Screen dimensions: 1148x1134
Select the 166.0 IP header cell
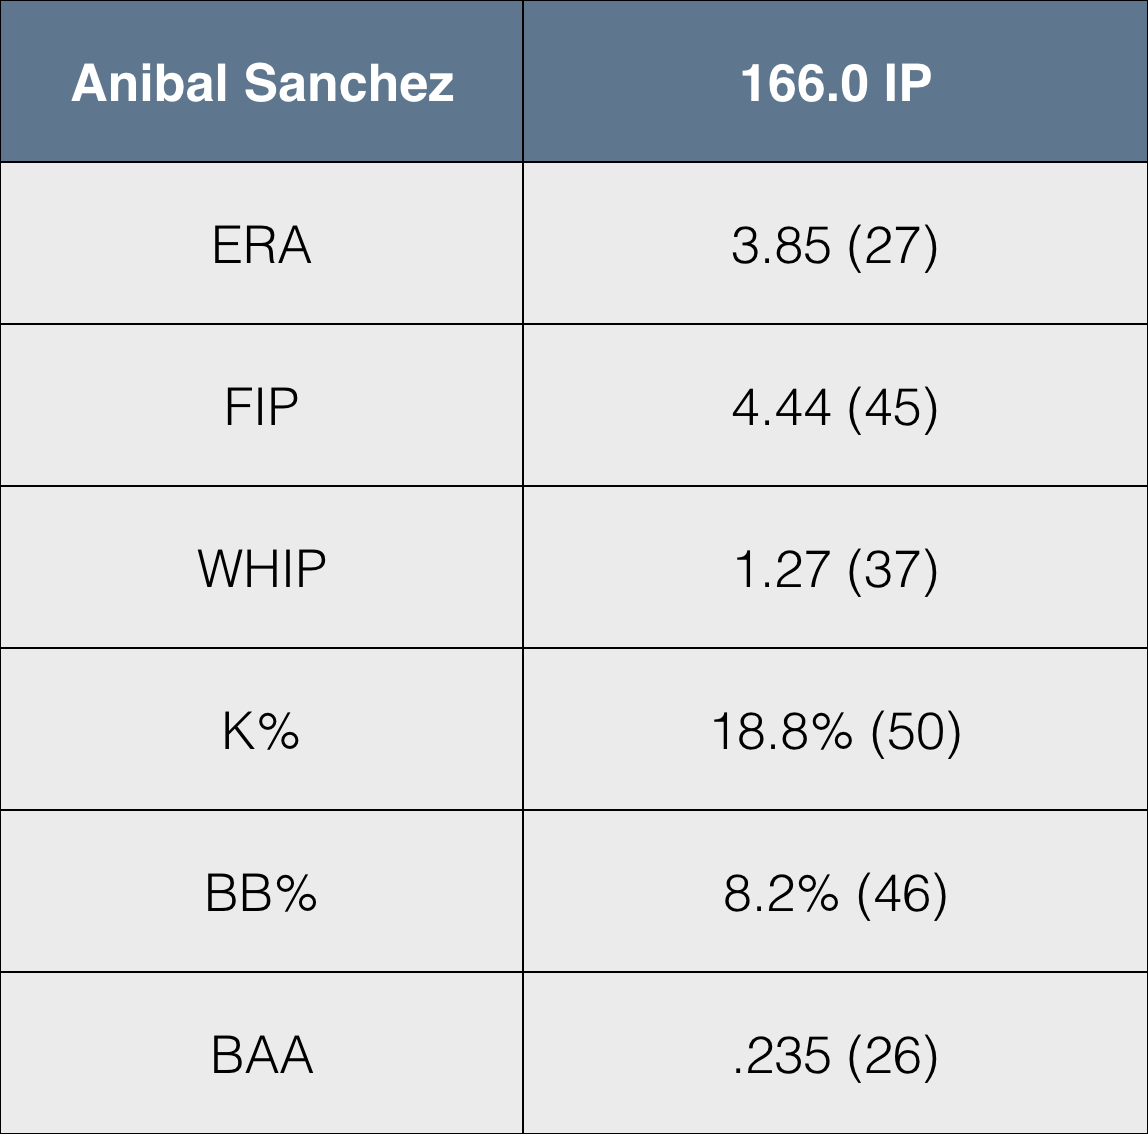[835, 83]
